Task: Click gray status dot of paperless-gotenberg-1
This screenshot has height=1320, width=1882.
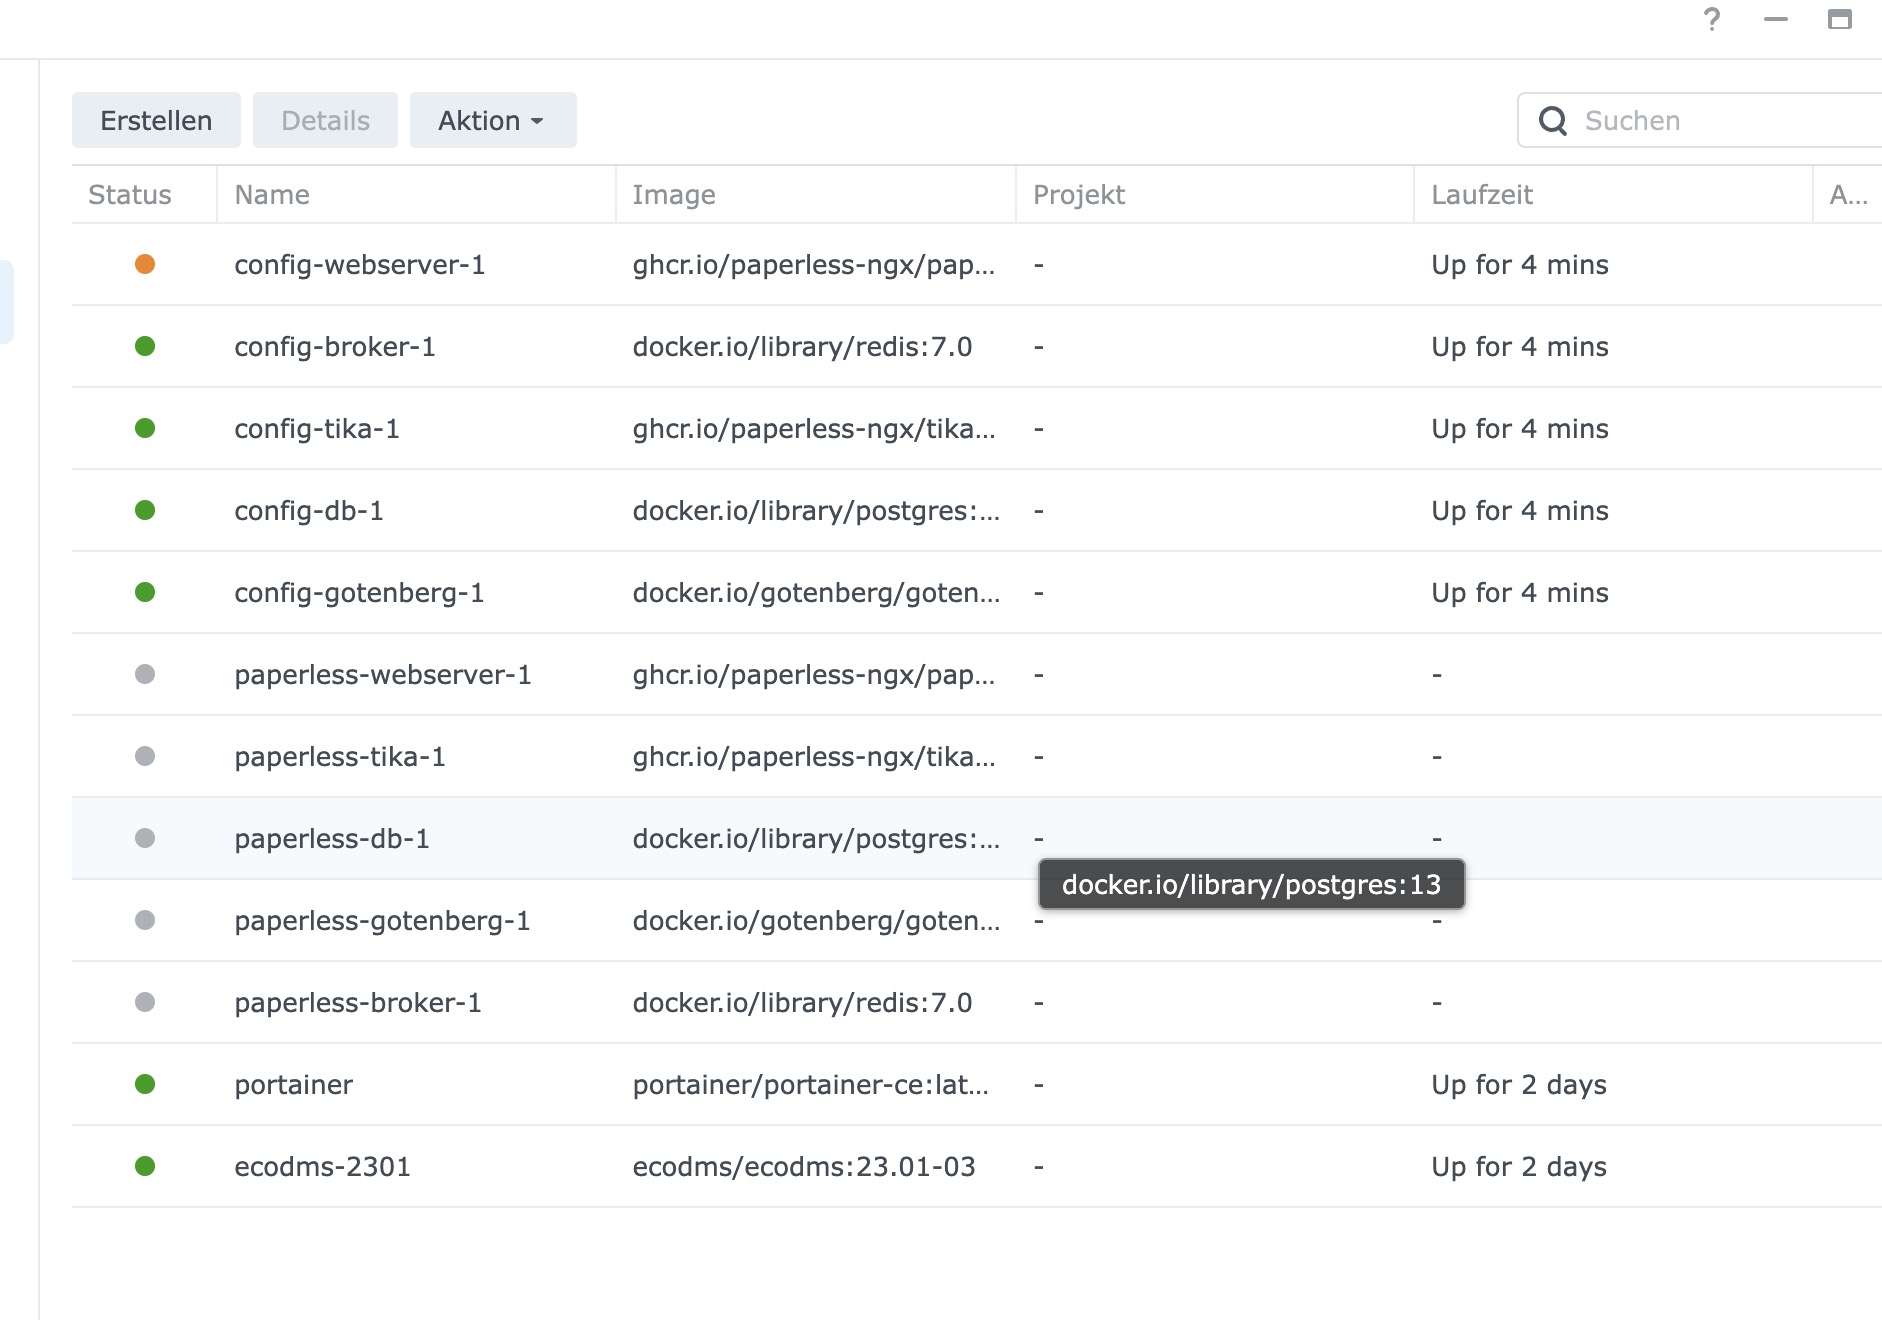Action: pyautogui.click(x=145, y=920)
